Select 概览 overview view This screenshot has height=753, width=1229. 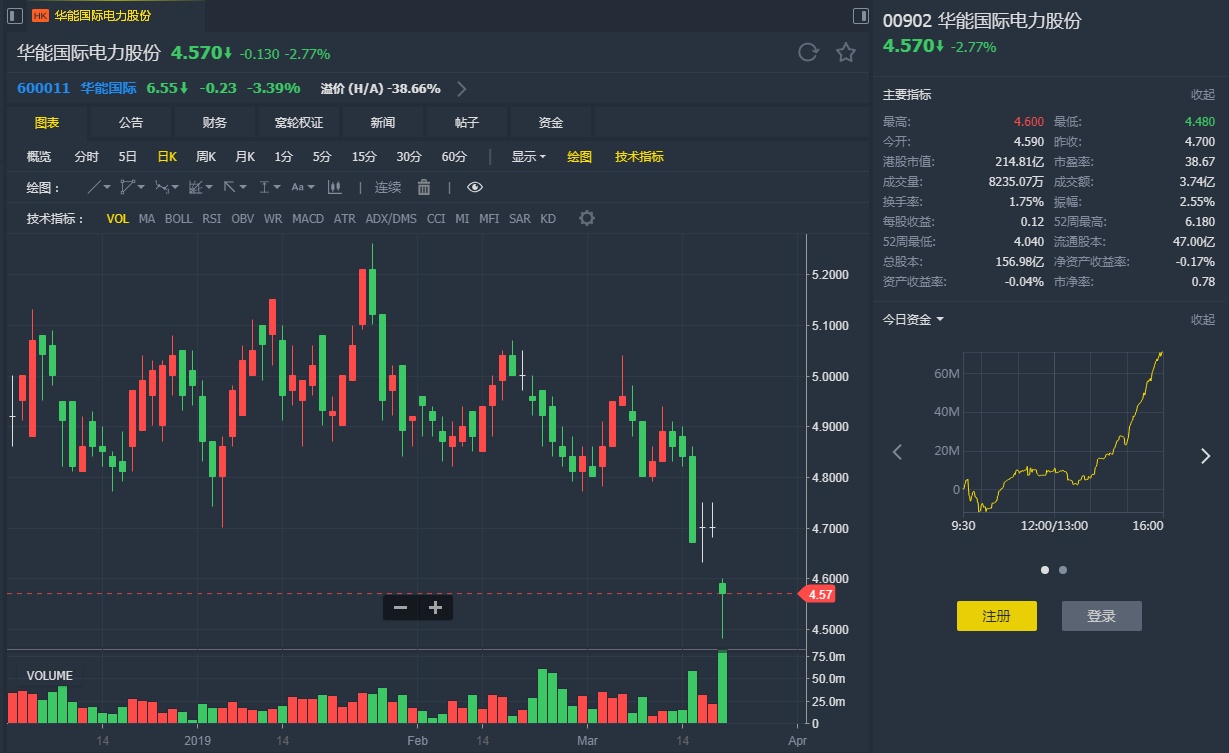[39, 157]
